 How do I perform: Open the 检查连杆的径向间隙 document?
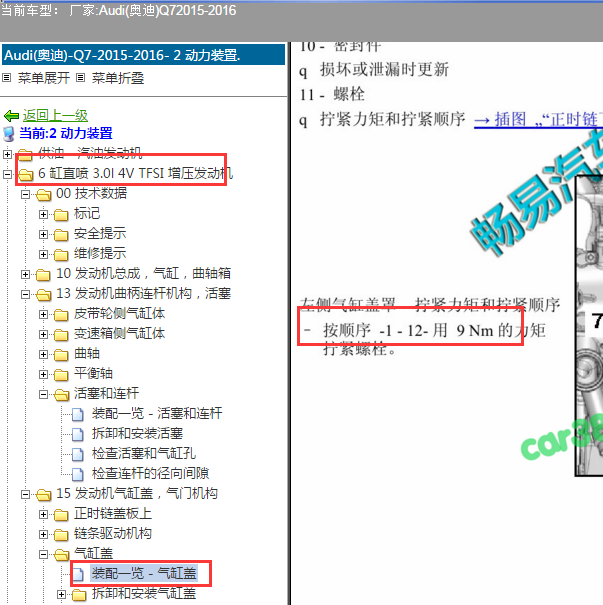[150, 474]
